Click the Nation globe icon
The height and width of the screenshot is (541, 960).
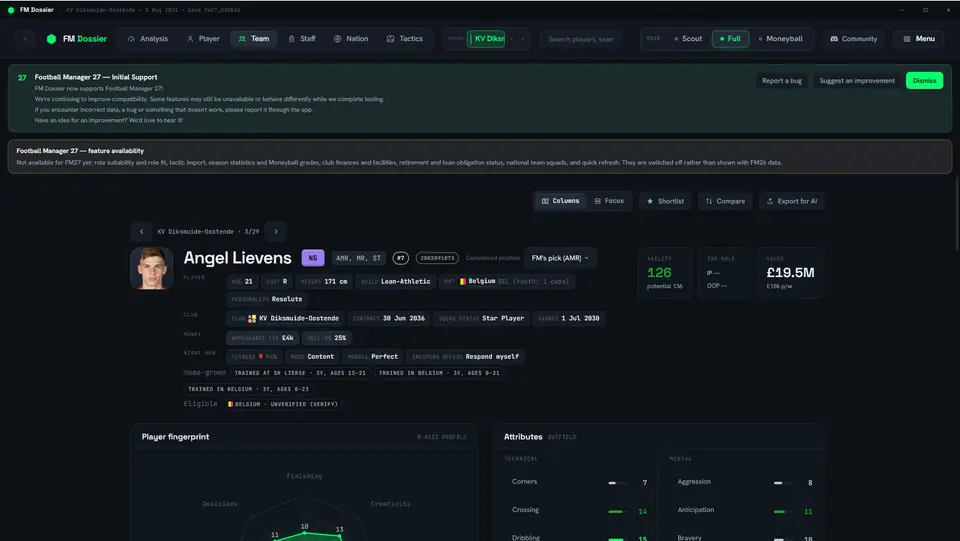(337, 39)
